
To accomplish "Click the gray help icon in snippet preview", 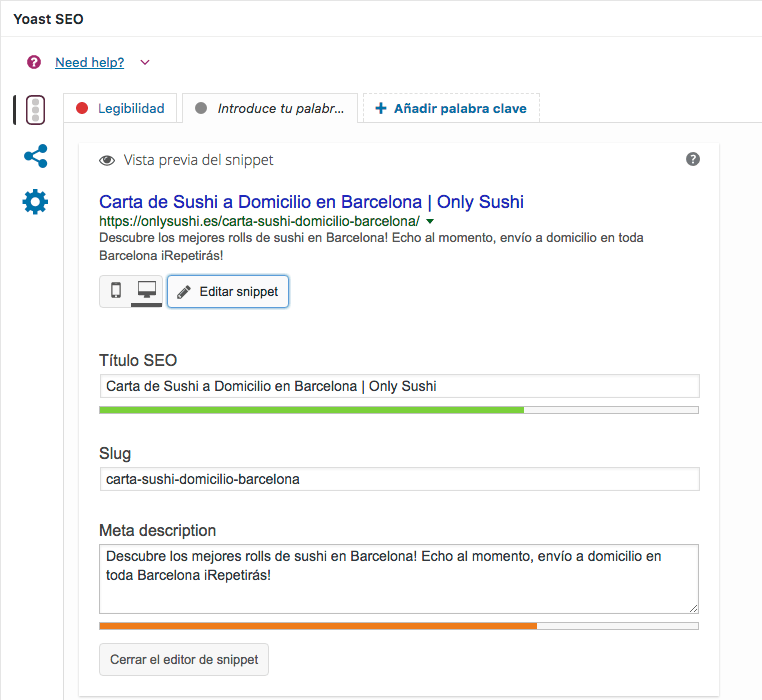I will 693,159.
